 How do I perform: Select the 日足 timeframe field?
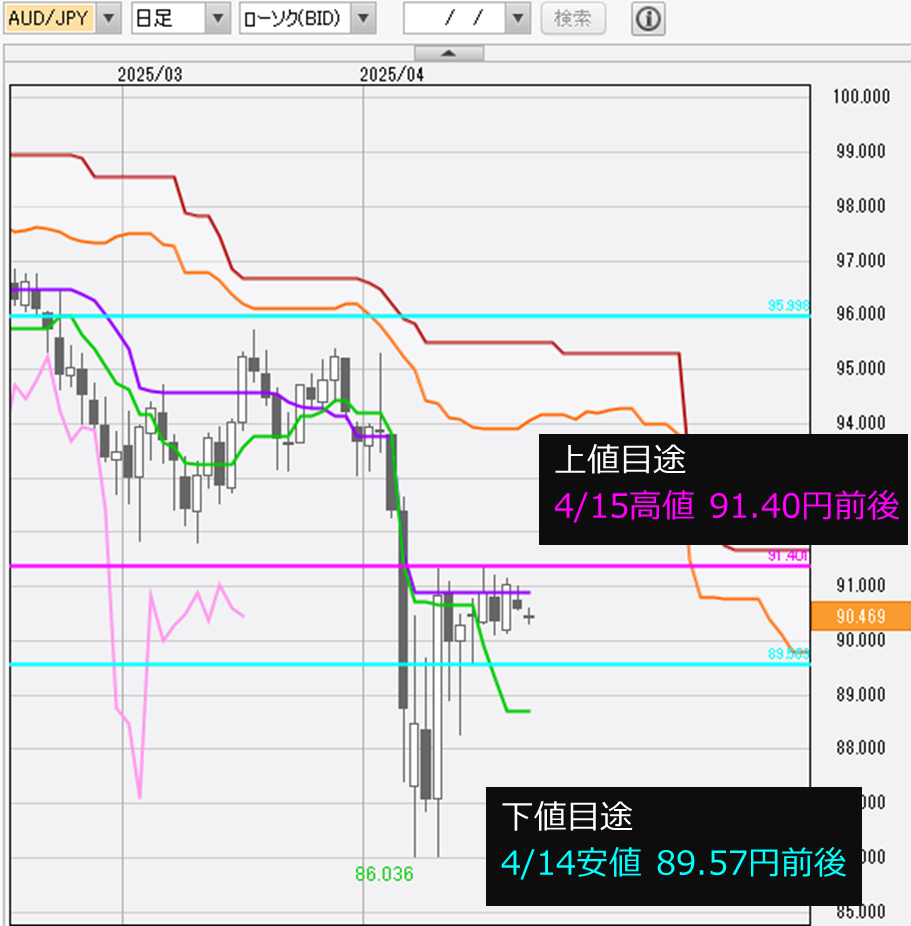click(167, 18)
